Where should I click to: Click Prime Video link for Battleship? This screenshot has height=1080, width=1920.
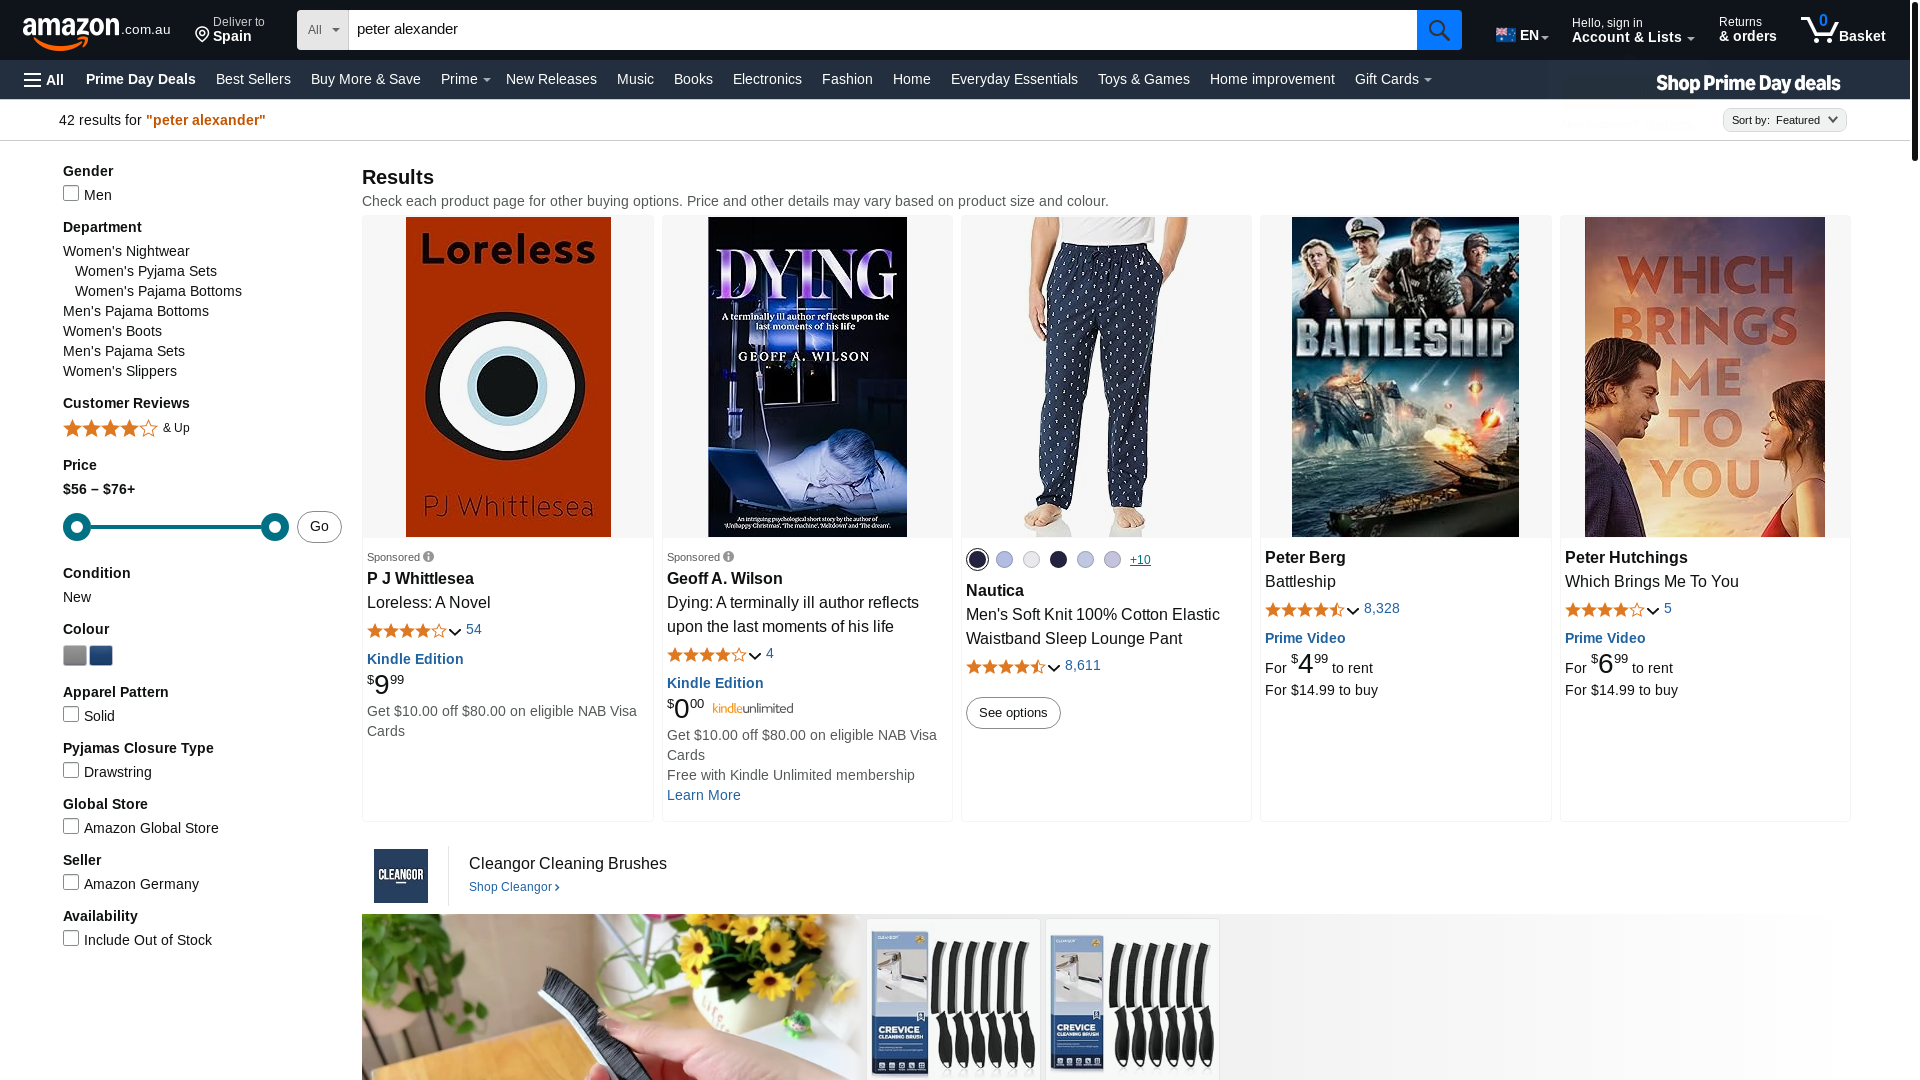click(1305, 638)
